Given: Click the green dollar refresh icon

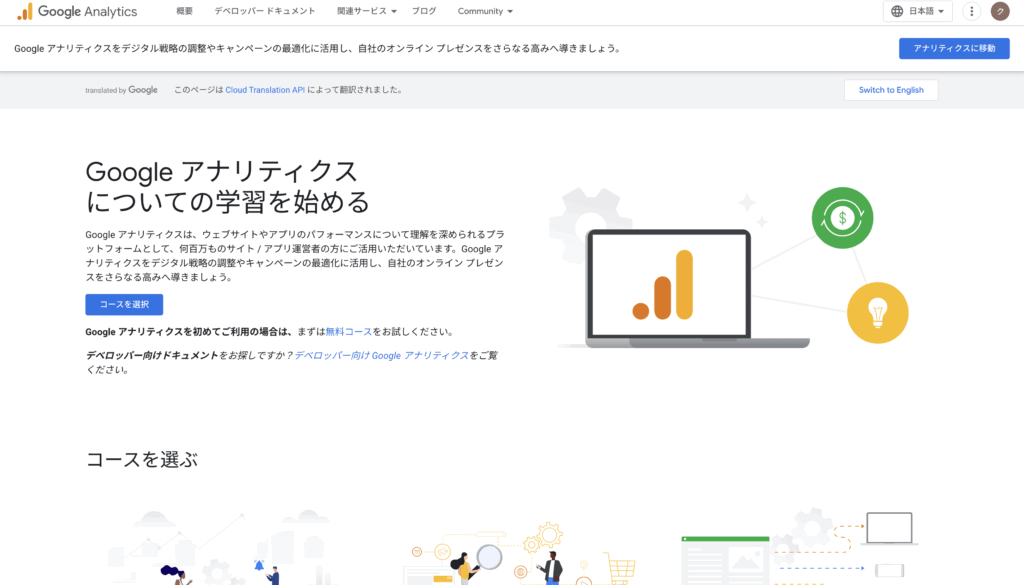Looking at the screenshot, I should [x=842, y=217].
